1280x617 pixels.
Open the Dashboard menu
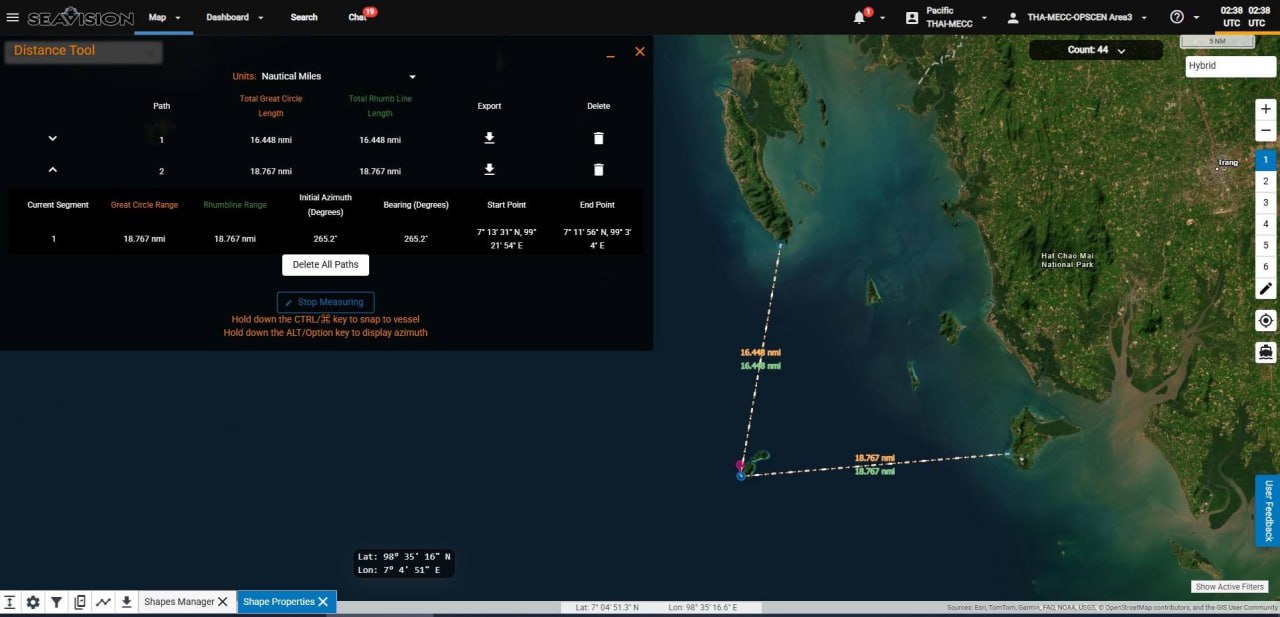tap(234, 17)
